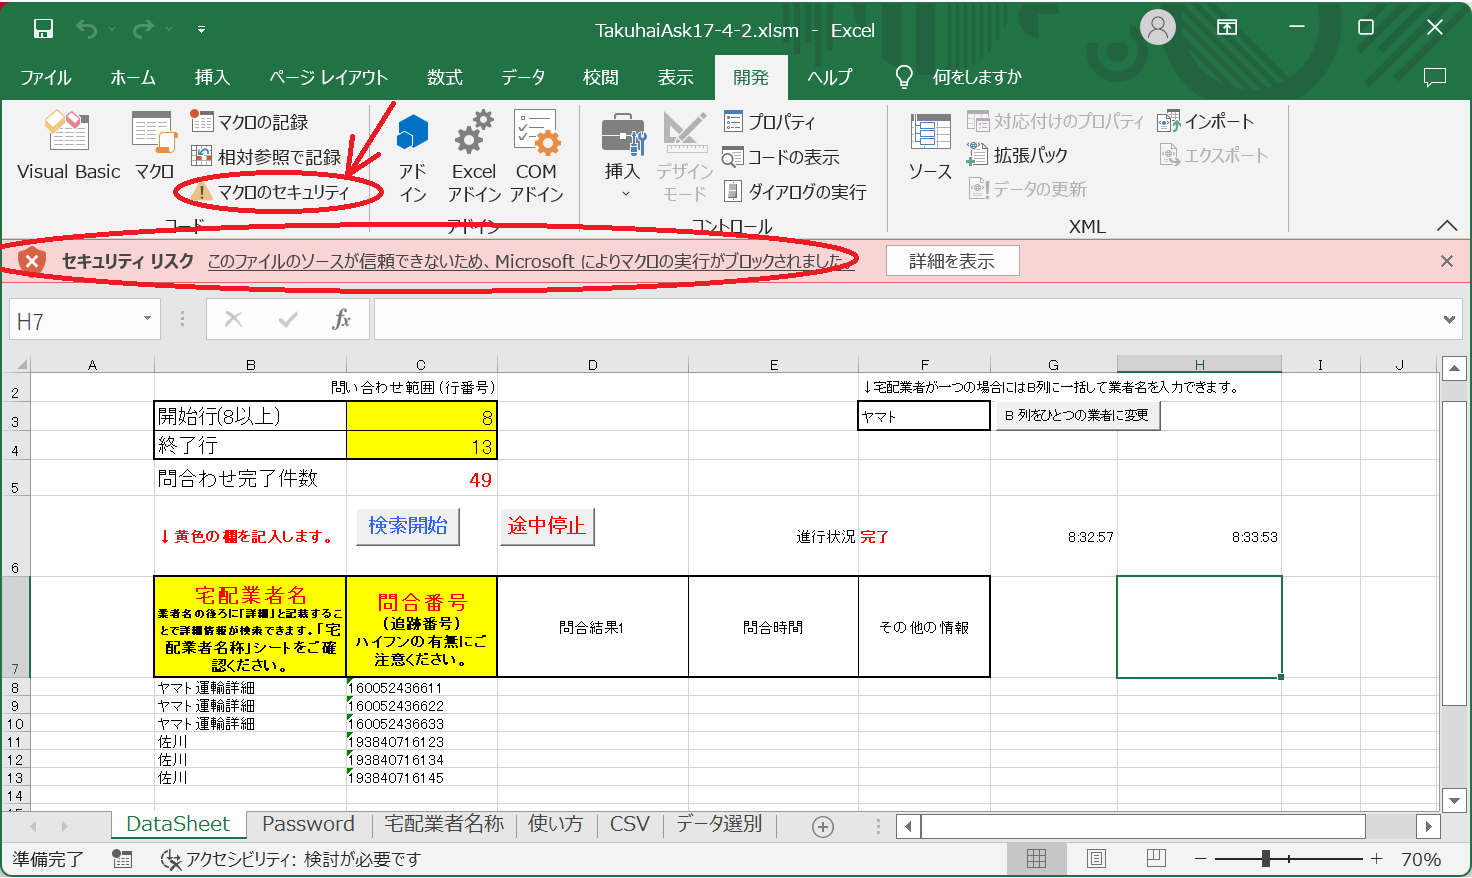Open the マクロ (Macros) dialog

(154, 145)
